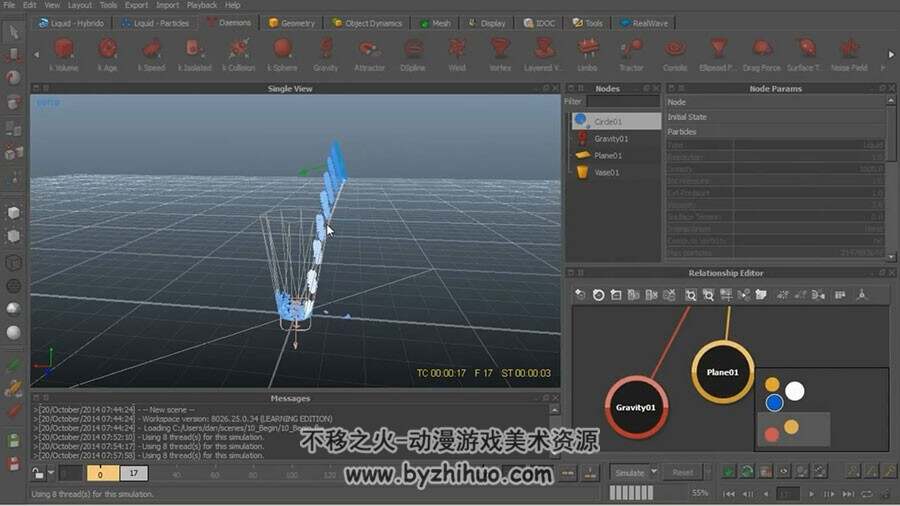Switch to the Liquid - Hybrido tab
Image resolution: width=900 pixels, height=506 pixels.
(x=71, y=23)
